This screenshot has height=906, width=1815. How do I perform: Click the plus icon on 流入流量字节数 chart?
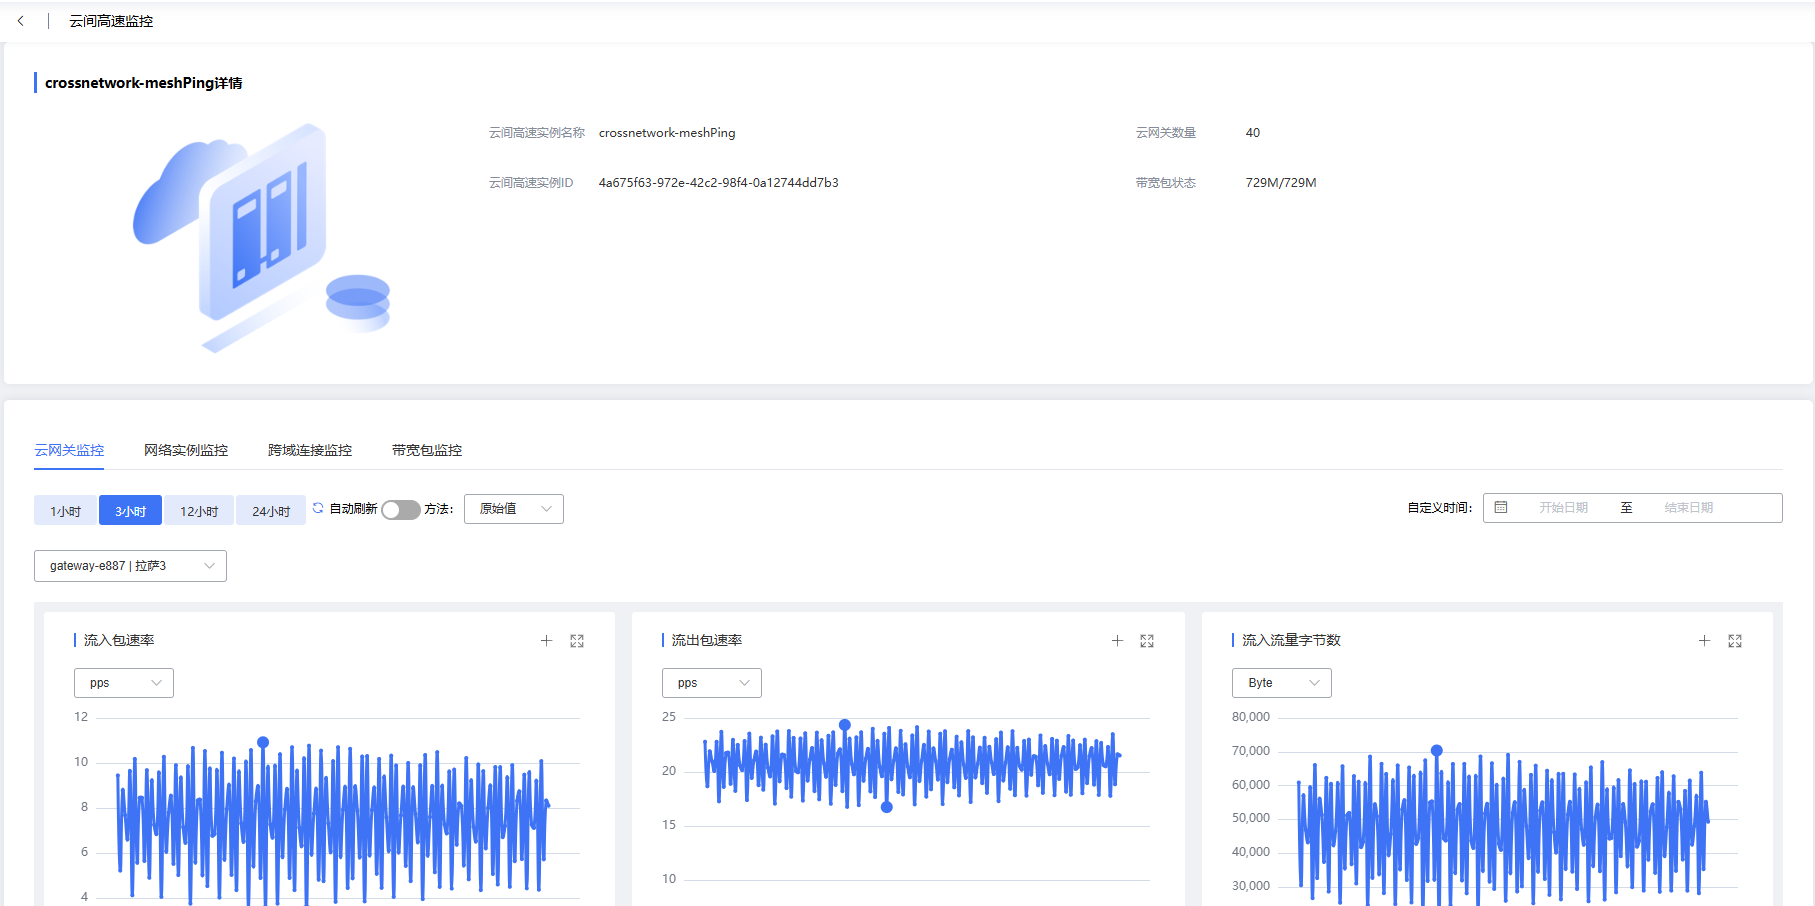tap(1704, 641)
